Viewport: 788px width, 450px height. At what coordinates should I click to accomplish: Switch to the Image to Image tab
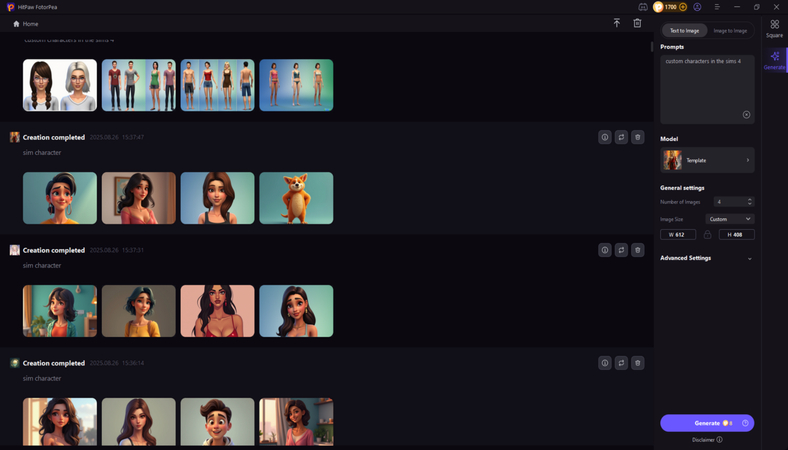(x=730, y=31)
